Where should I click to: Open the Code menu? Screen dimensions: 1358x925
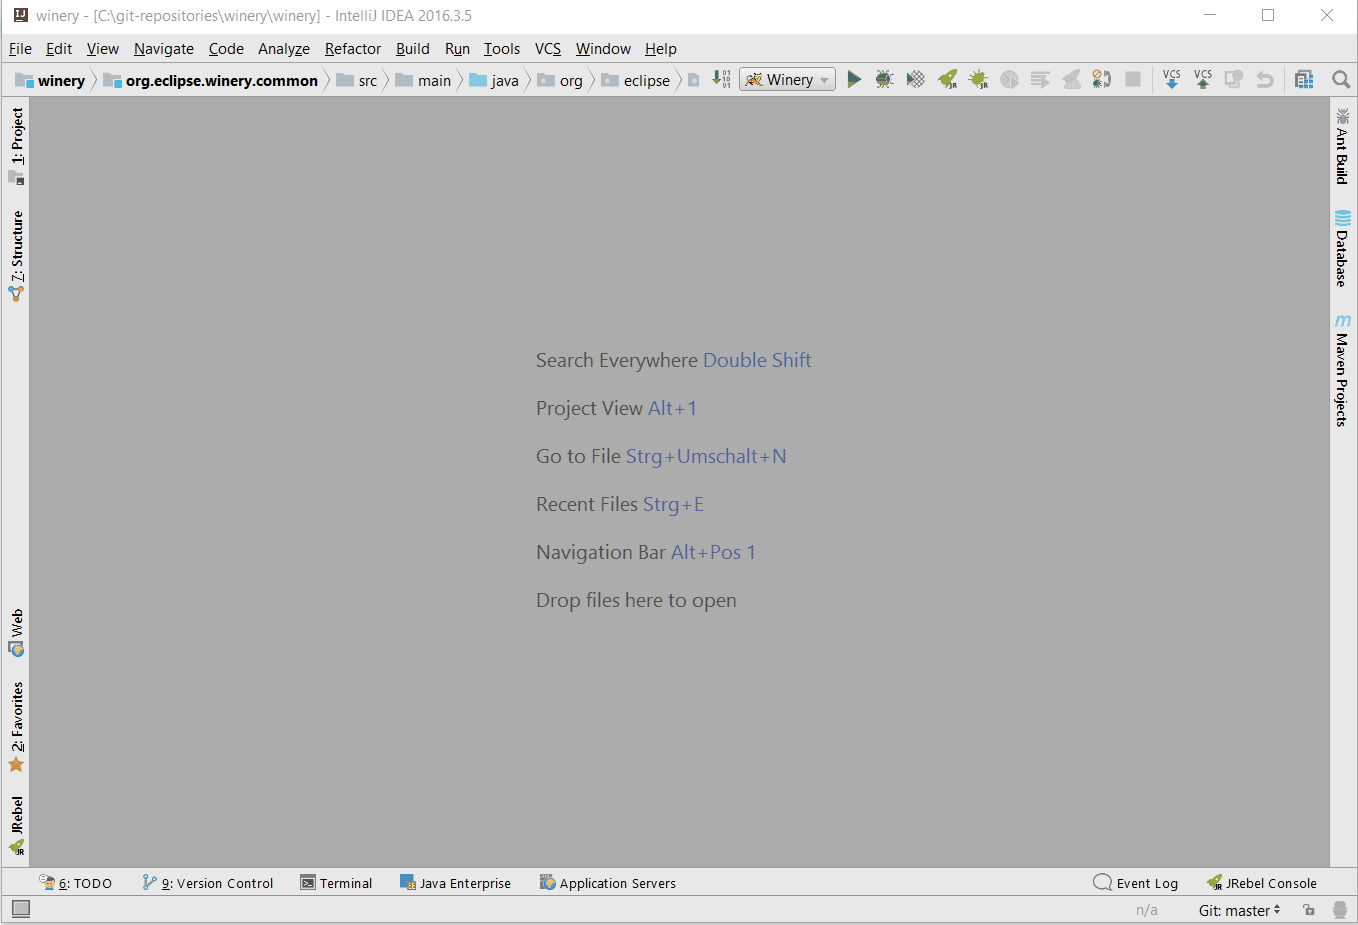point(226,48)
